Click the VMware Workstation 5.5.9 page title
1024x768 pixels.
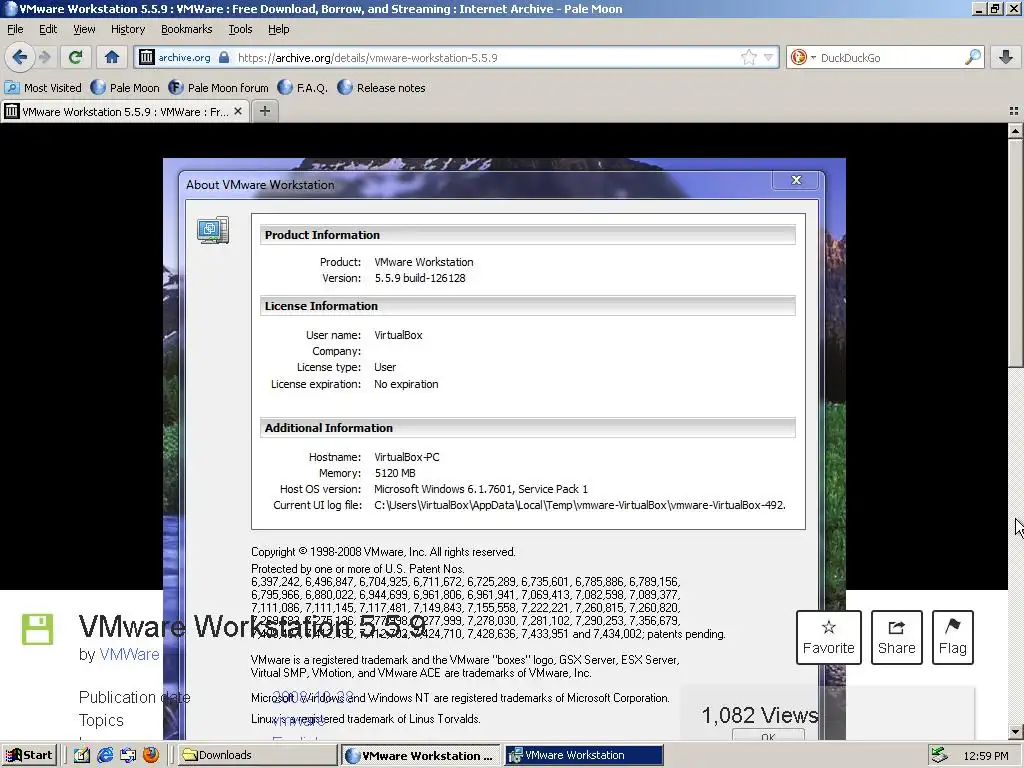(x=252, y=626)
